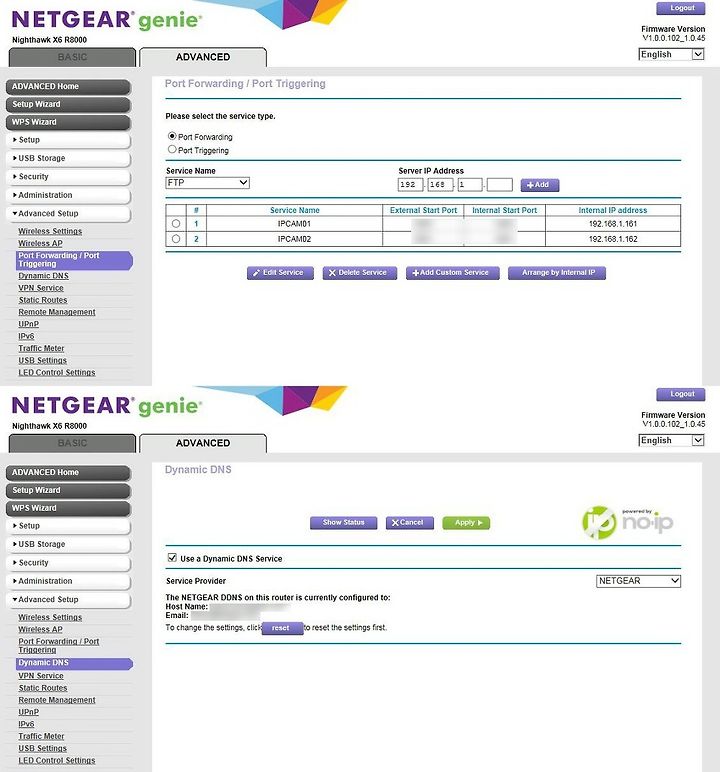Viewport: 720px width, 772px height.
Task: Switch to the ADVANCED tab in lower panel
Action: (203, 443)
